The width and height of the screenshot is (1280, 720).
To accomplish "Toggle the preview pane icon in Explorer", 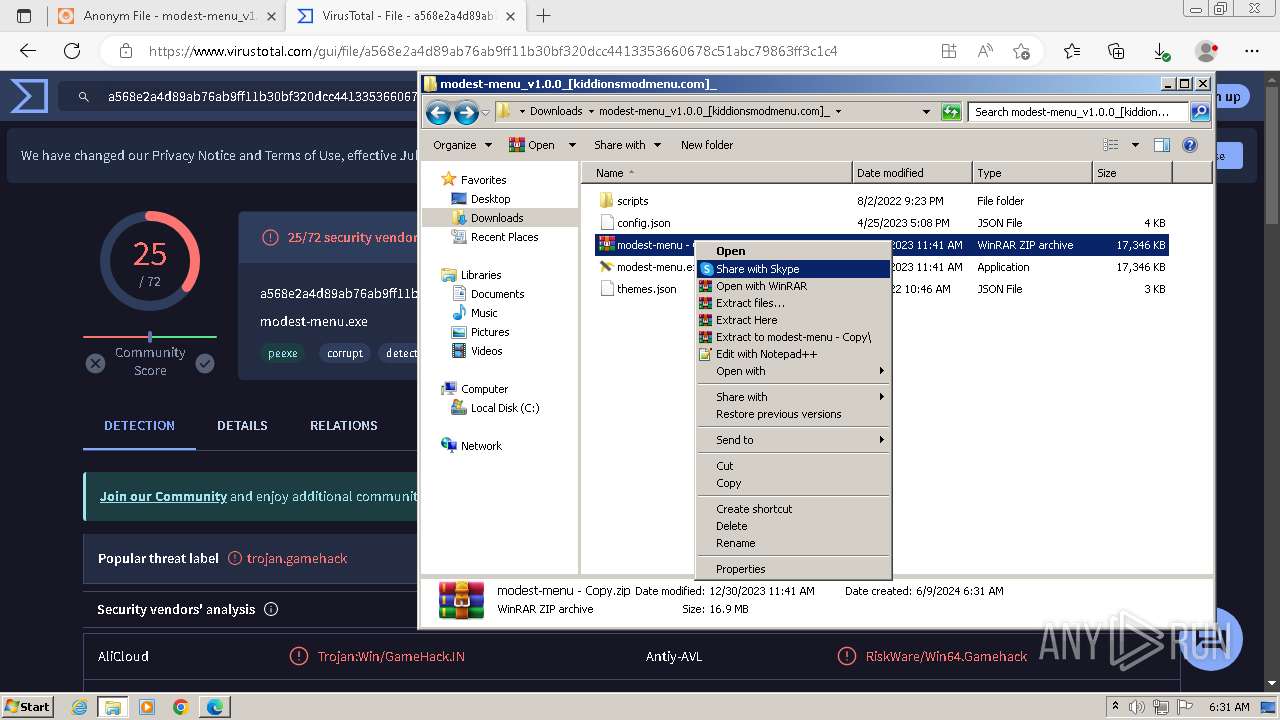I will [x=1162, y=145].
